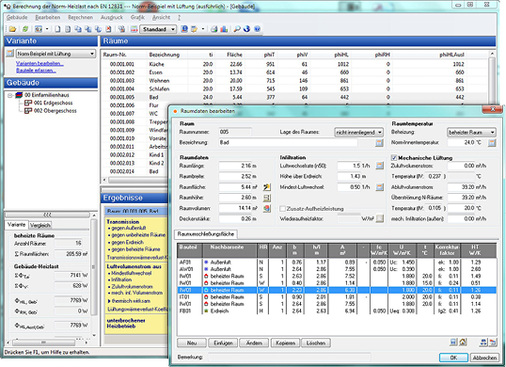Collapse the 00 Einfamilienhaus tree node
The width and height of the screenshot is (506, 367).
10,95
